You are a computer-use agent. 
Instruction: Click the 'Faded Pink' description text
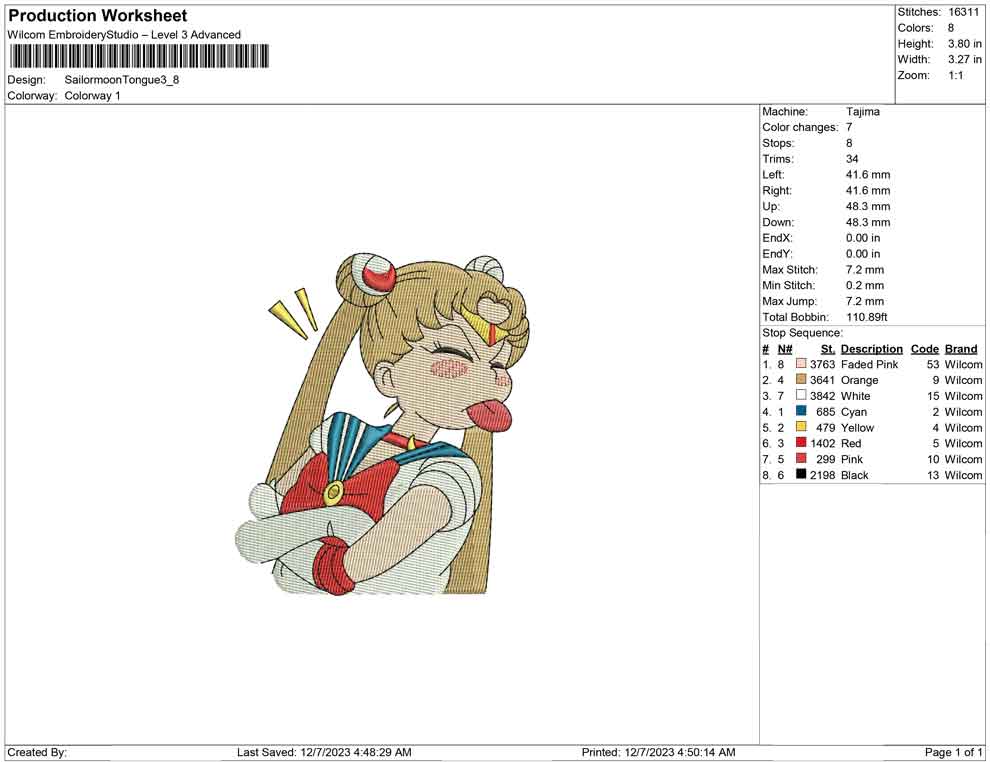click(869, 364)
